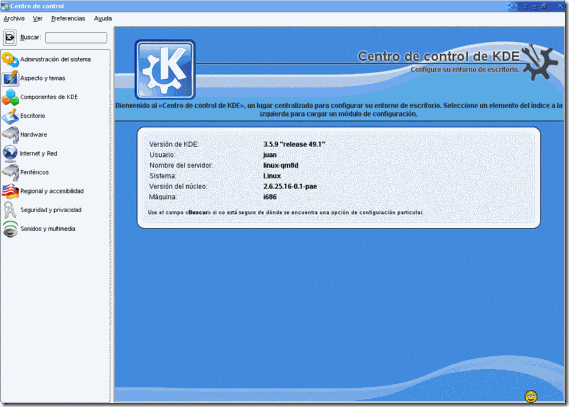Image resolution: width=569 pixels, height=407 pixels.
Task: Click the clear search icon beside Buscar
Action: pos(10,37)
